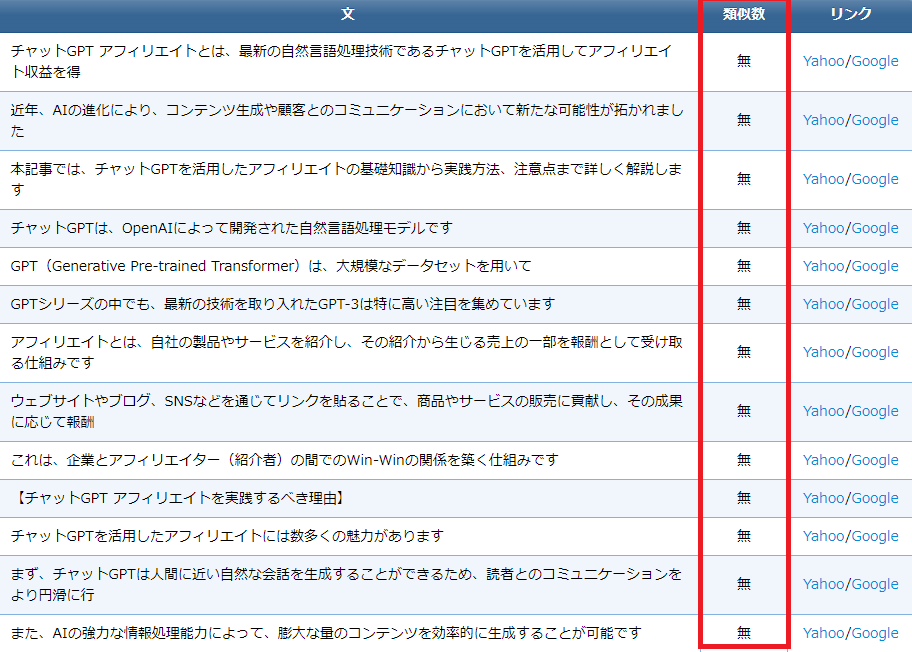The height and width of the screenshot is (652, 912).
Task: Click Yahoo link for '数多くの魅力があります' row
Action: [x=823, y=536]
